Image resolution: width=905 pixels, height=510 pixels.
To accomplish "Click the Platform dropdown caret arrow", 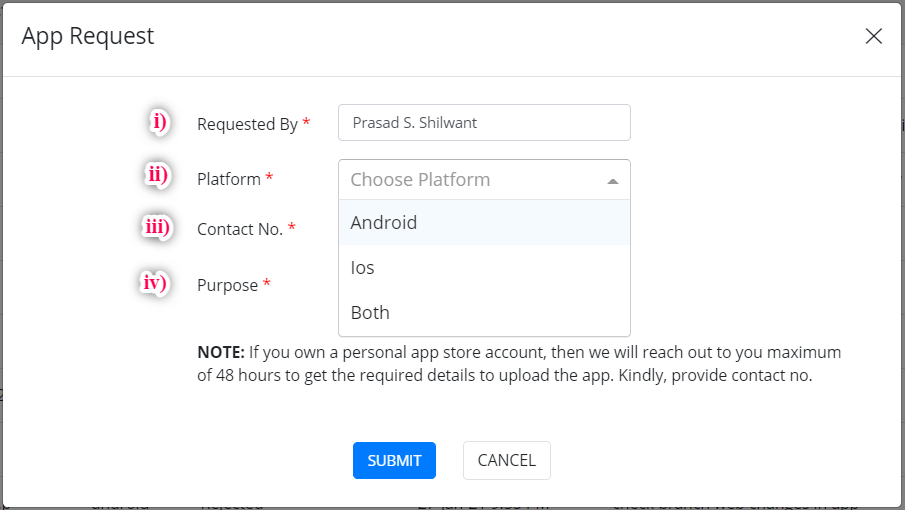I will (612, 181).
